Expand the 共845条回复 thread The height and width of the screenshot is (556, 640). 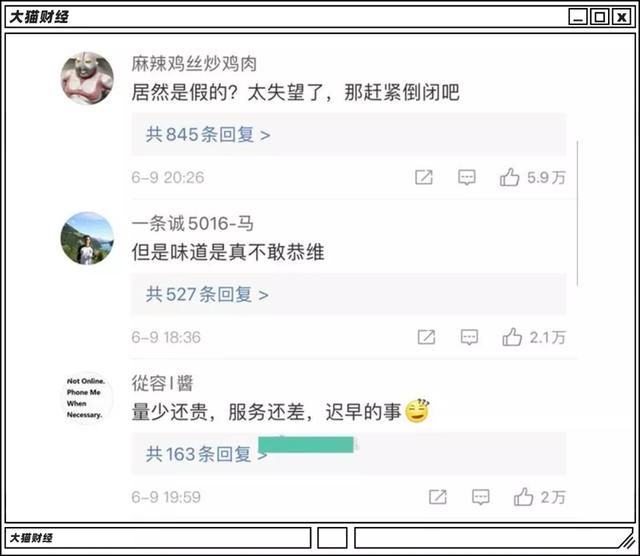tap(208, 134)
